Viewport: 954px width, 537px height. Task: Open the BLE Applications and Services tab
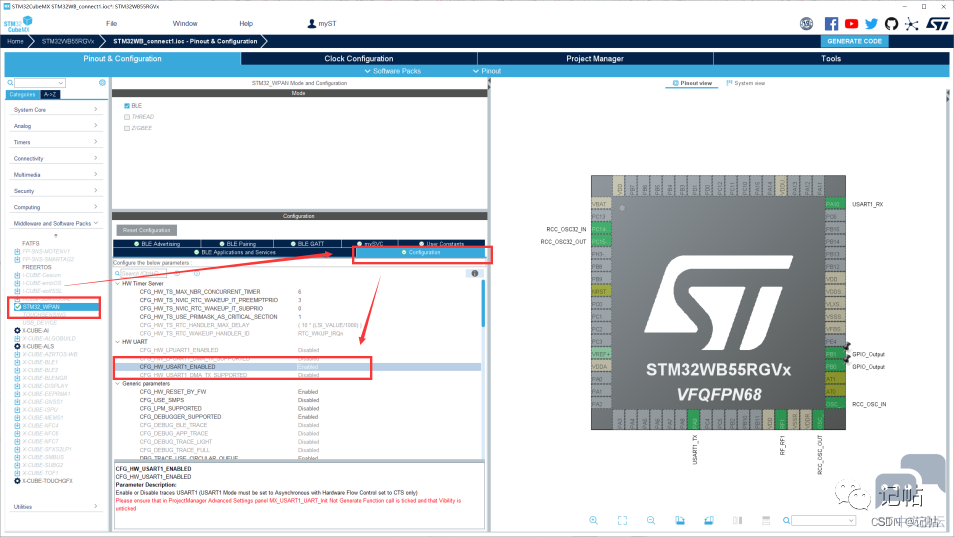tap(234, 252)
